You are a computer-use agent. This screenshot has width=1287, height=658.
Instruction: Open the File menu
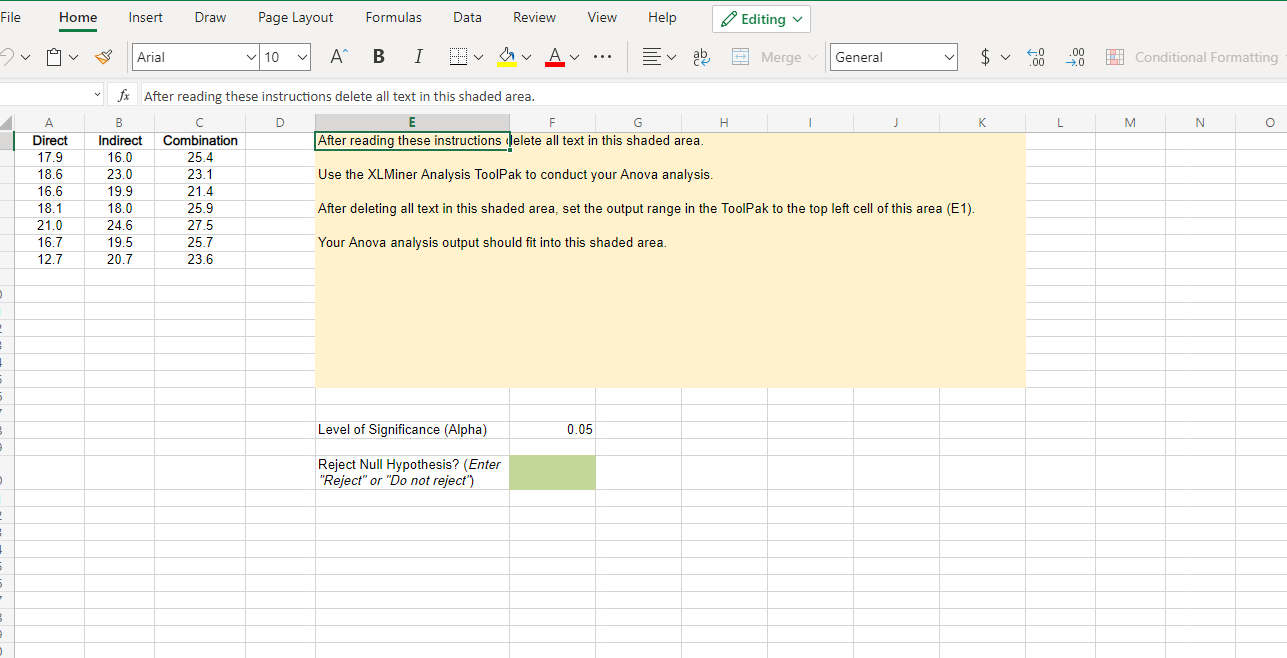[10, 17]
